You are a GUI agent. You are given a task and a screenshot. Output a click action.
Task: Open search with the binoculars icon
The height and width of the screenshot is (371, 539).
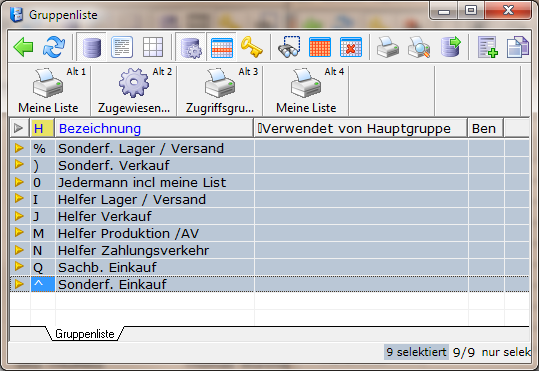[289, 47]
